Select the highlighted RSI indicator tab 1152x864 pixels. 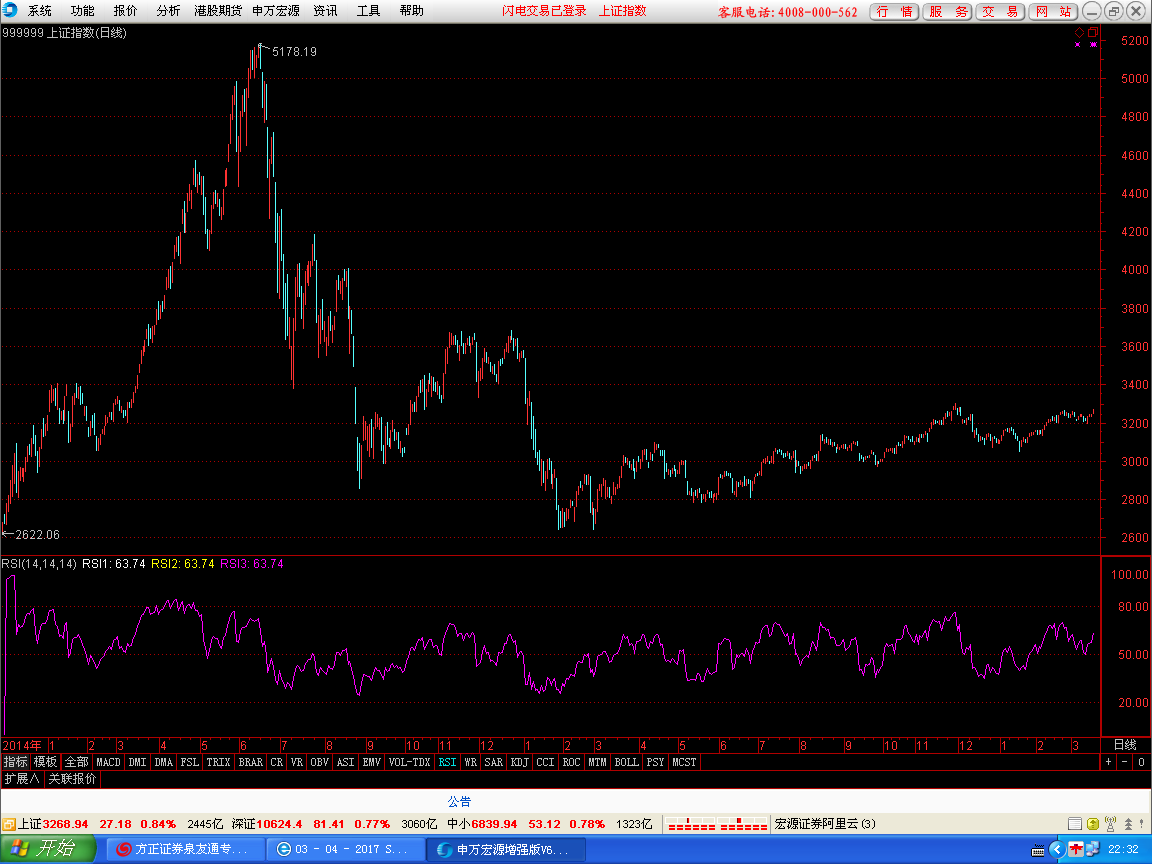(447, 762)
